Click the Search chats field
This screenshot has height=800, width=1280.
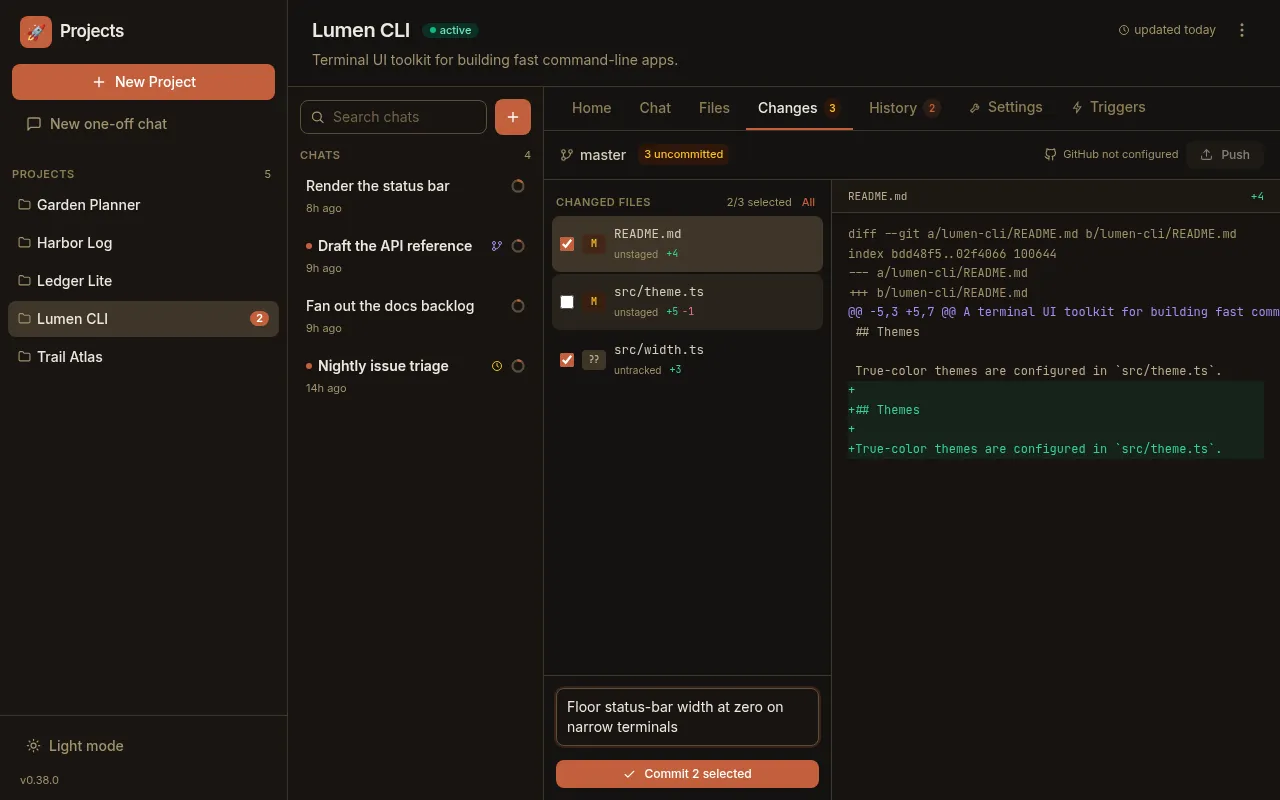[393, 117]
